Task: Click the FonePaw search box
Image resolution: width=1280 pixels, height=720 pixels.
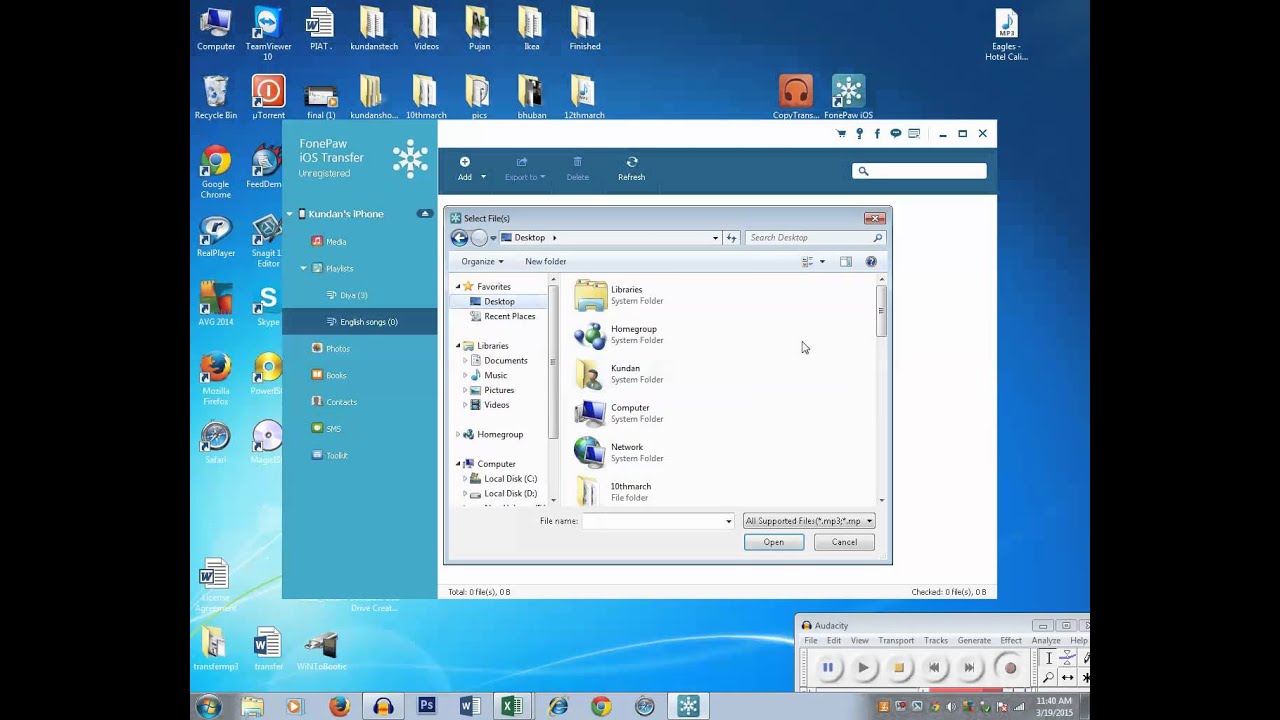Action: [x=919, y=171]
